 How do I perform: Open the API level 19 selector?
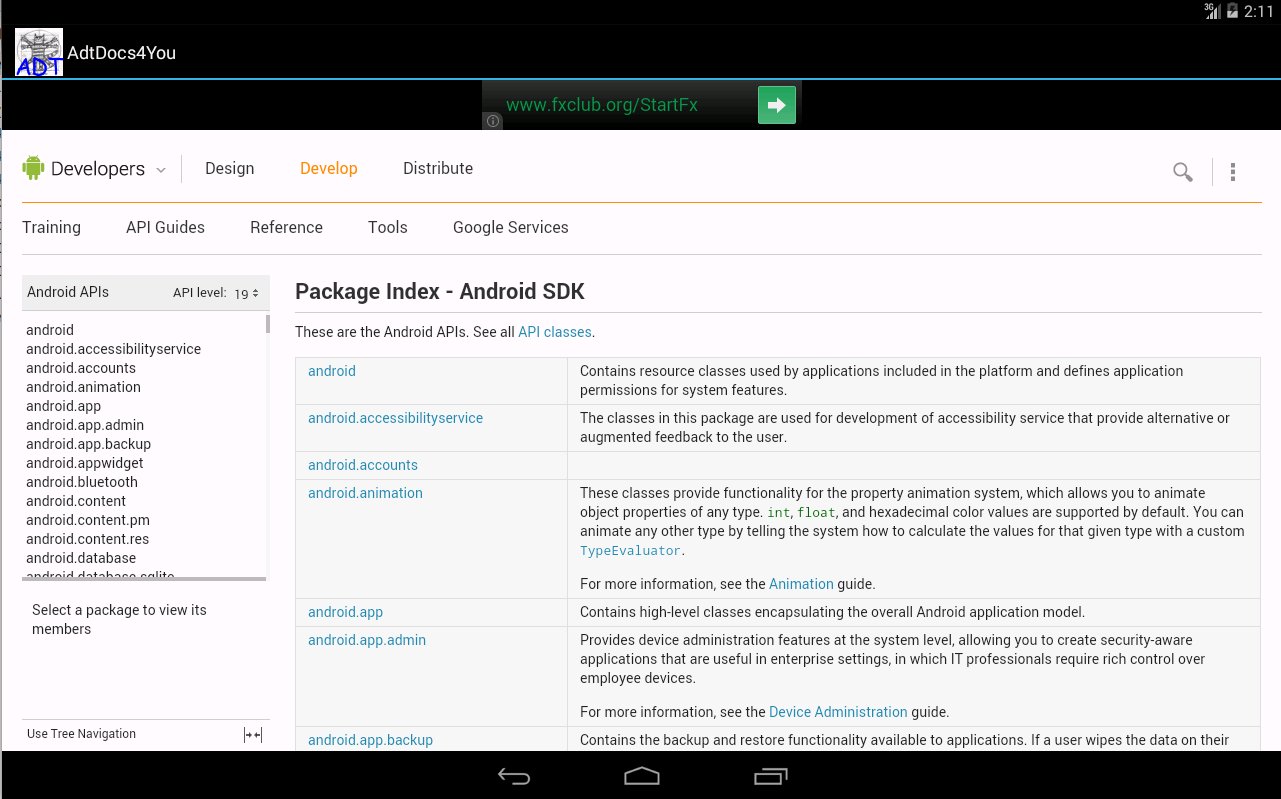point(247,293)
